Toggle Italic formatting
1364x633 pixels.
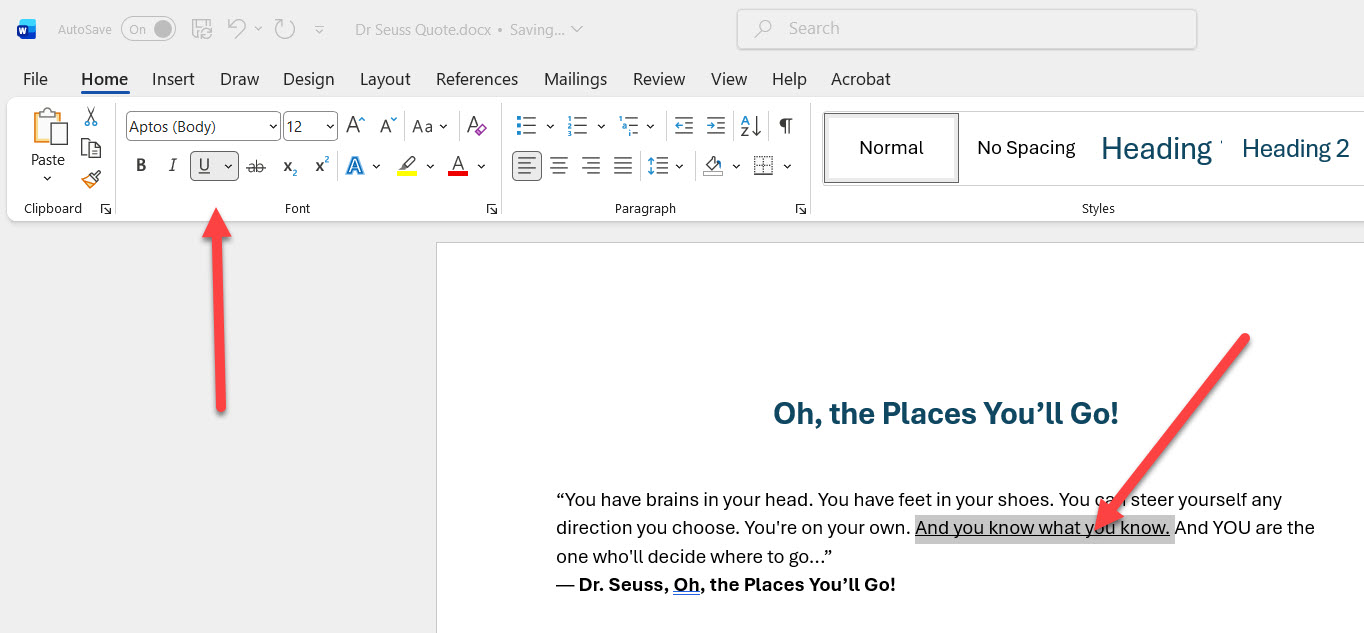[172, 166]
